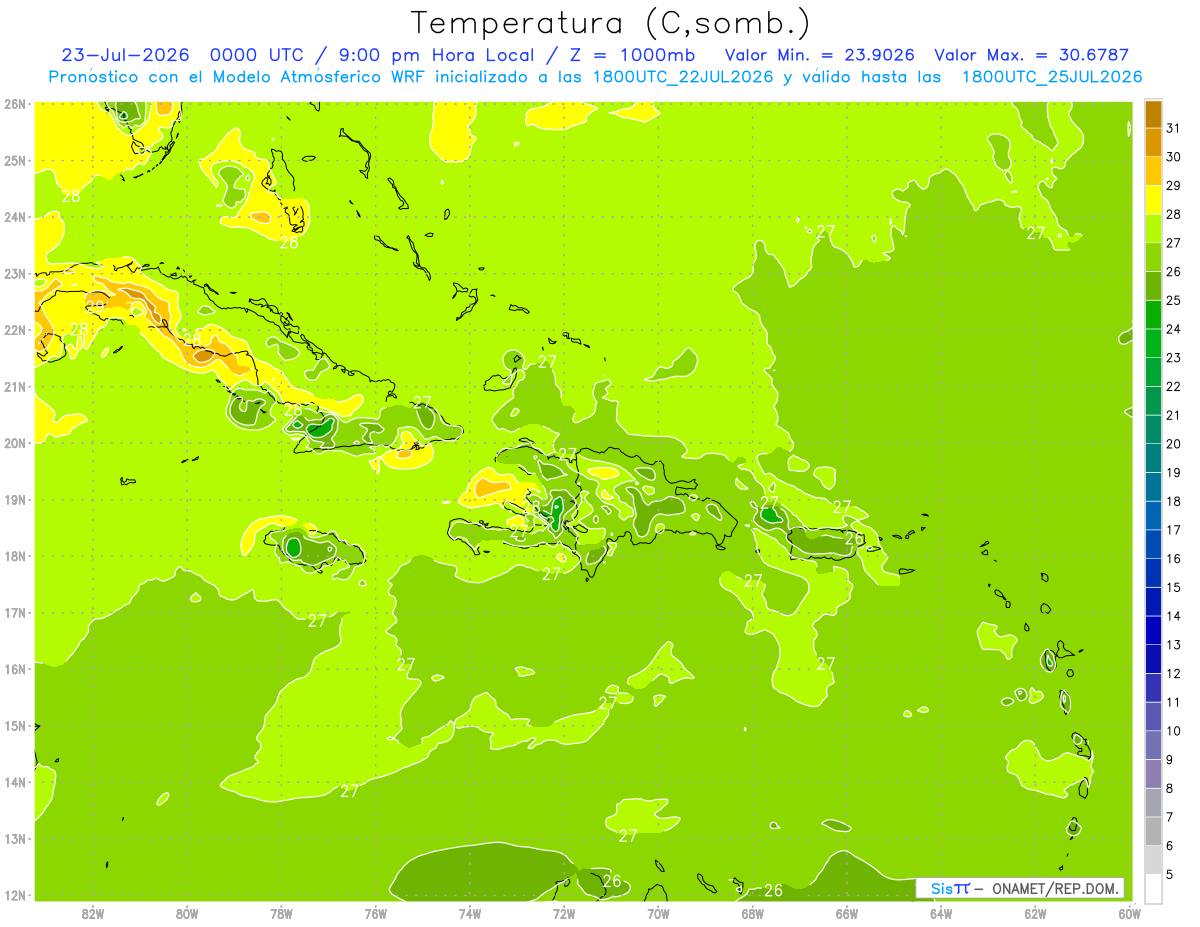
Task: Click the 'SisTT – ONAMET/REP.DOM.' credit label
Action: pos(1020,888)
